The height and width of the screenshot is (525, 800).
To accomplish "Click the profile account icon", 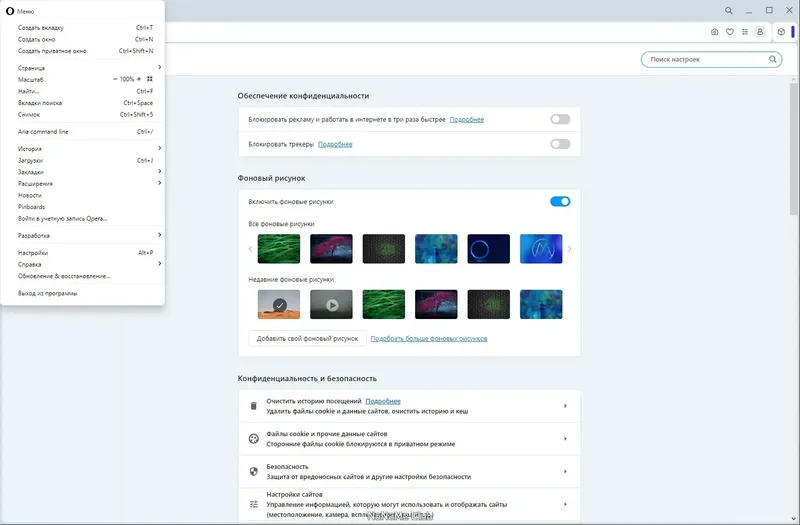I will (x=760, y=32).
